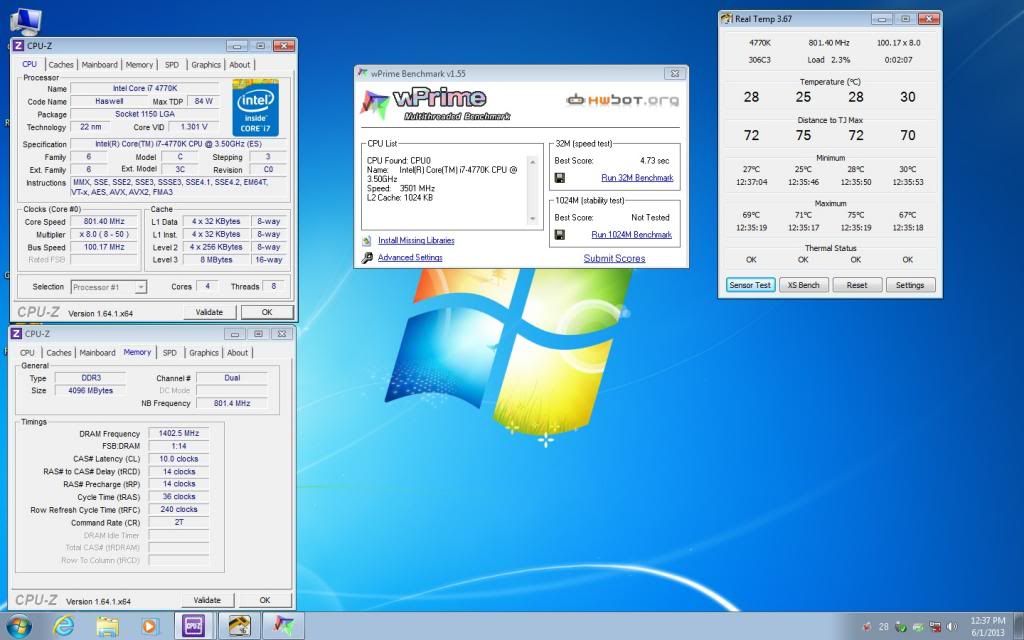The image size is (1024, 640).
Task: Click the network tray icon
Action: click(x=935, y=627)
